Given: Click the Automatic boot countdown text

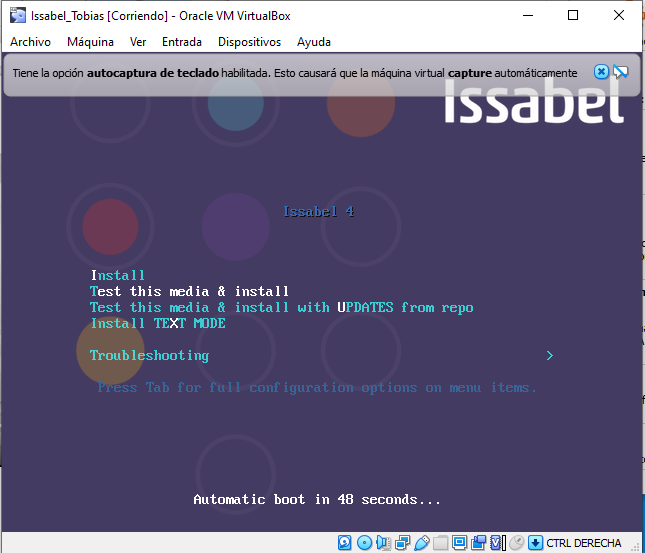Looking at the screenshot, I should 317,500.
